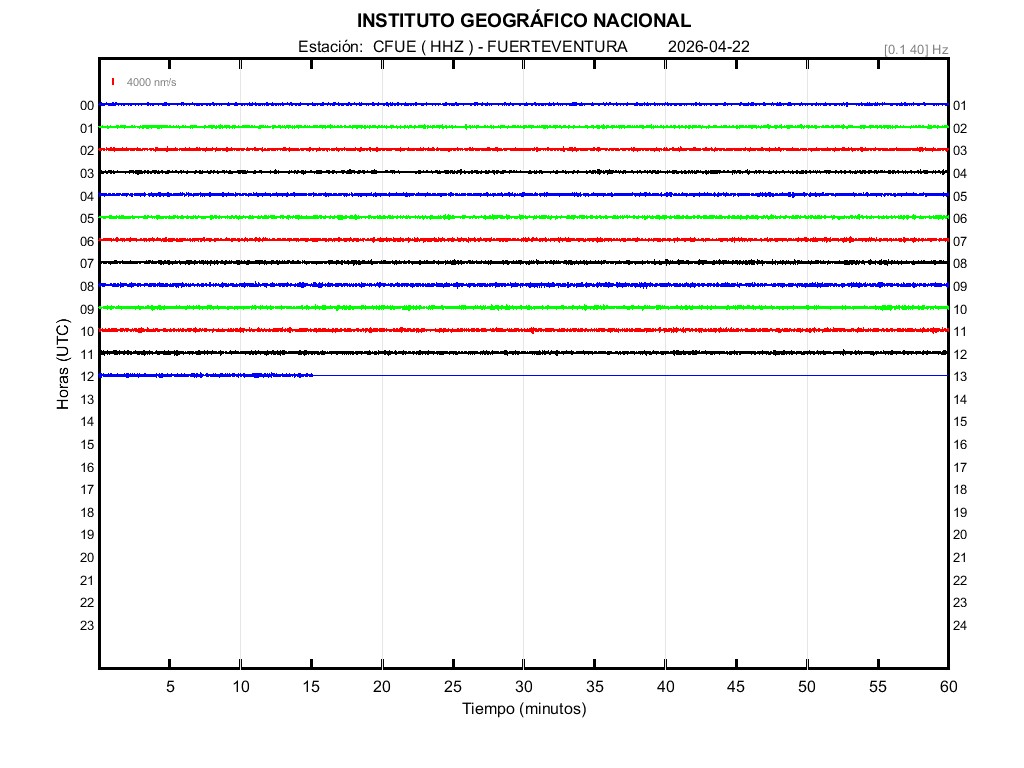Screen dimensions: 1024x768
Task: Select the black seismic trace for hour 03
Action: click(x=523, y=172)
